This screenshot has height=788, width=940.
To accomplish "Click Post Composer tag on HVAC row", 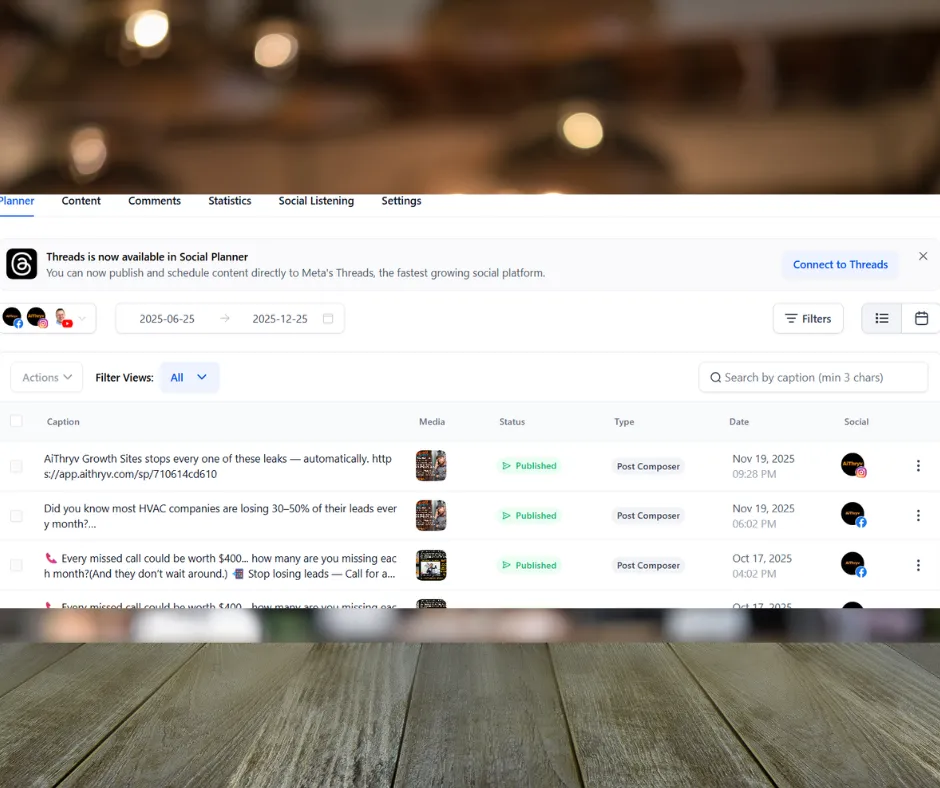I will [648, 516].
